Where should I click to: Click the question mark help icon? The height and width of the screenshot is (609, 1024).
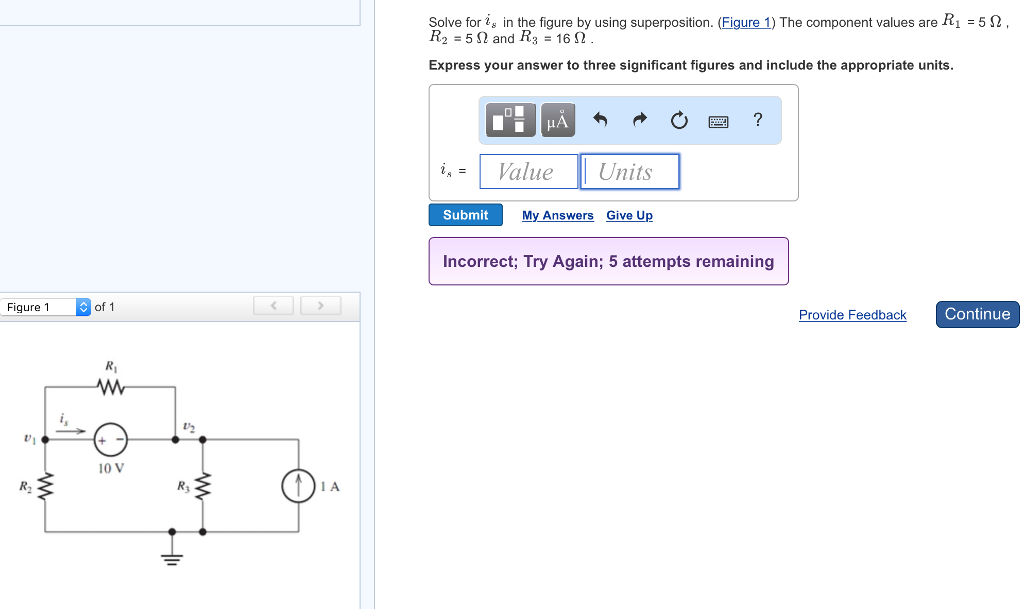(757, 120)
